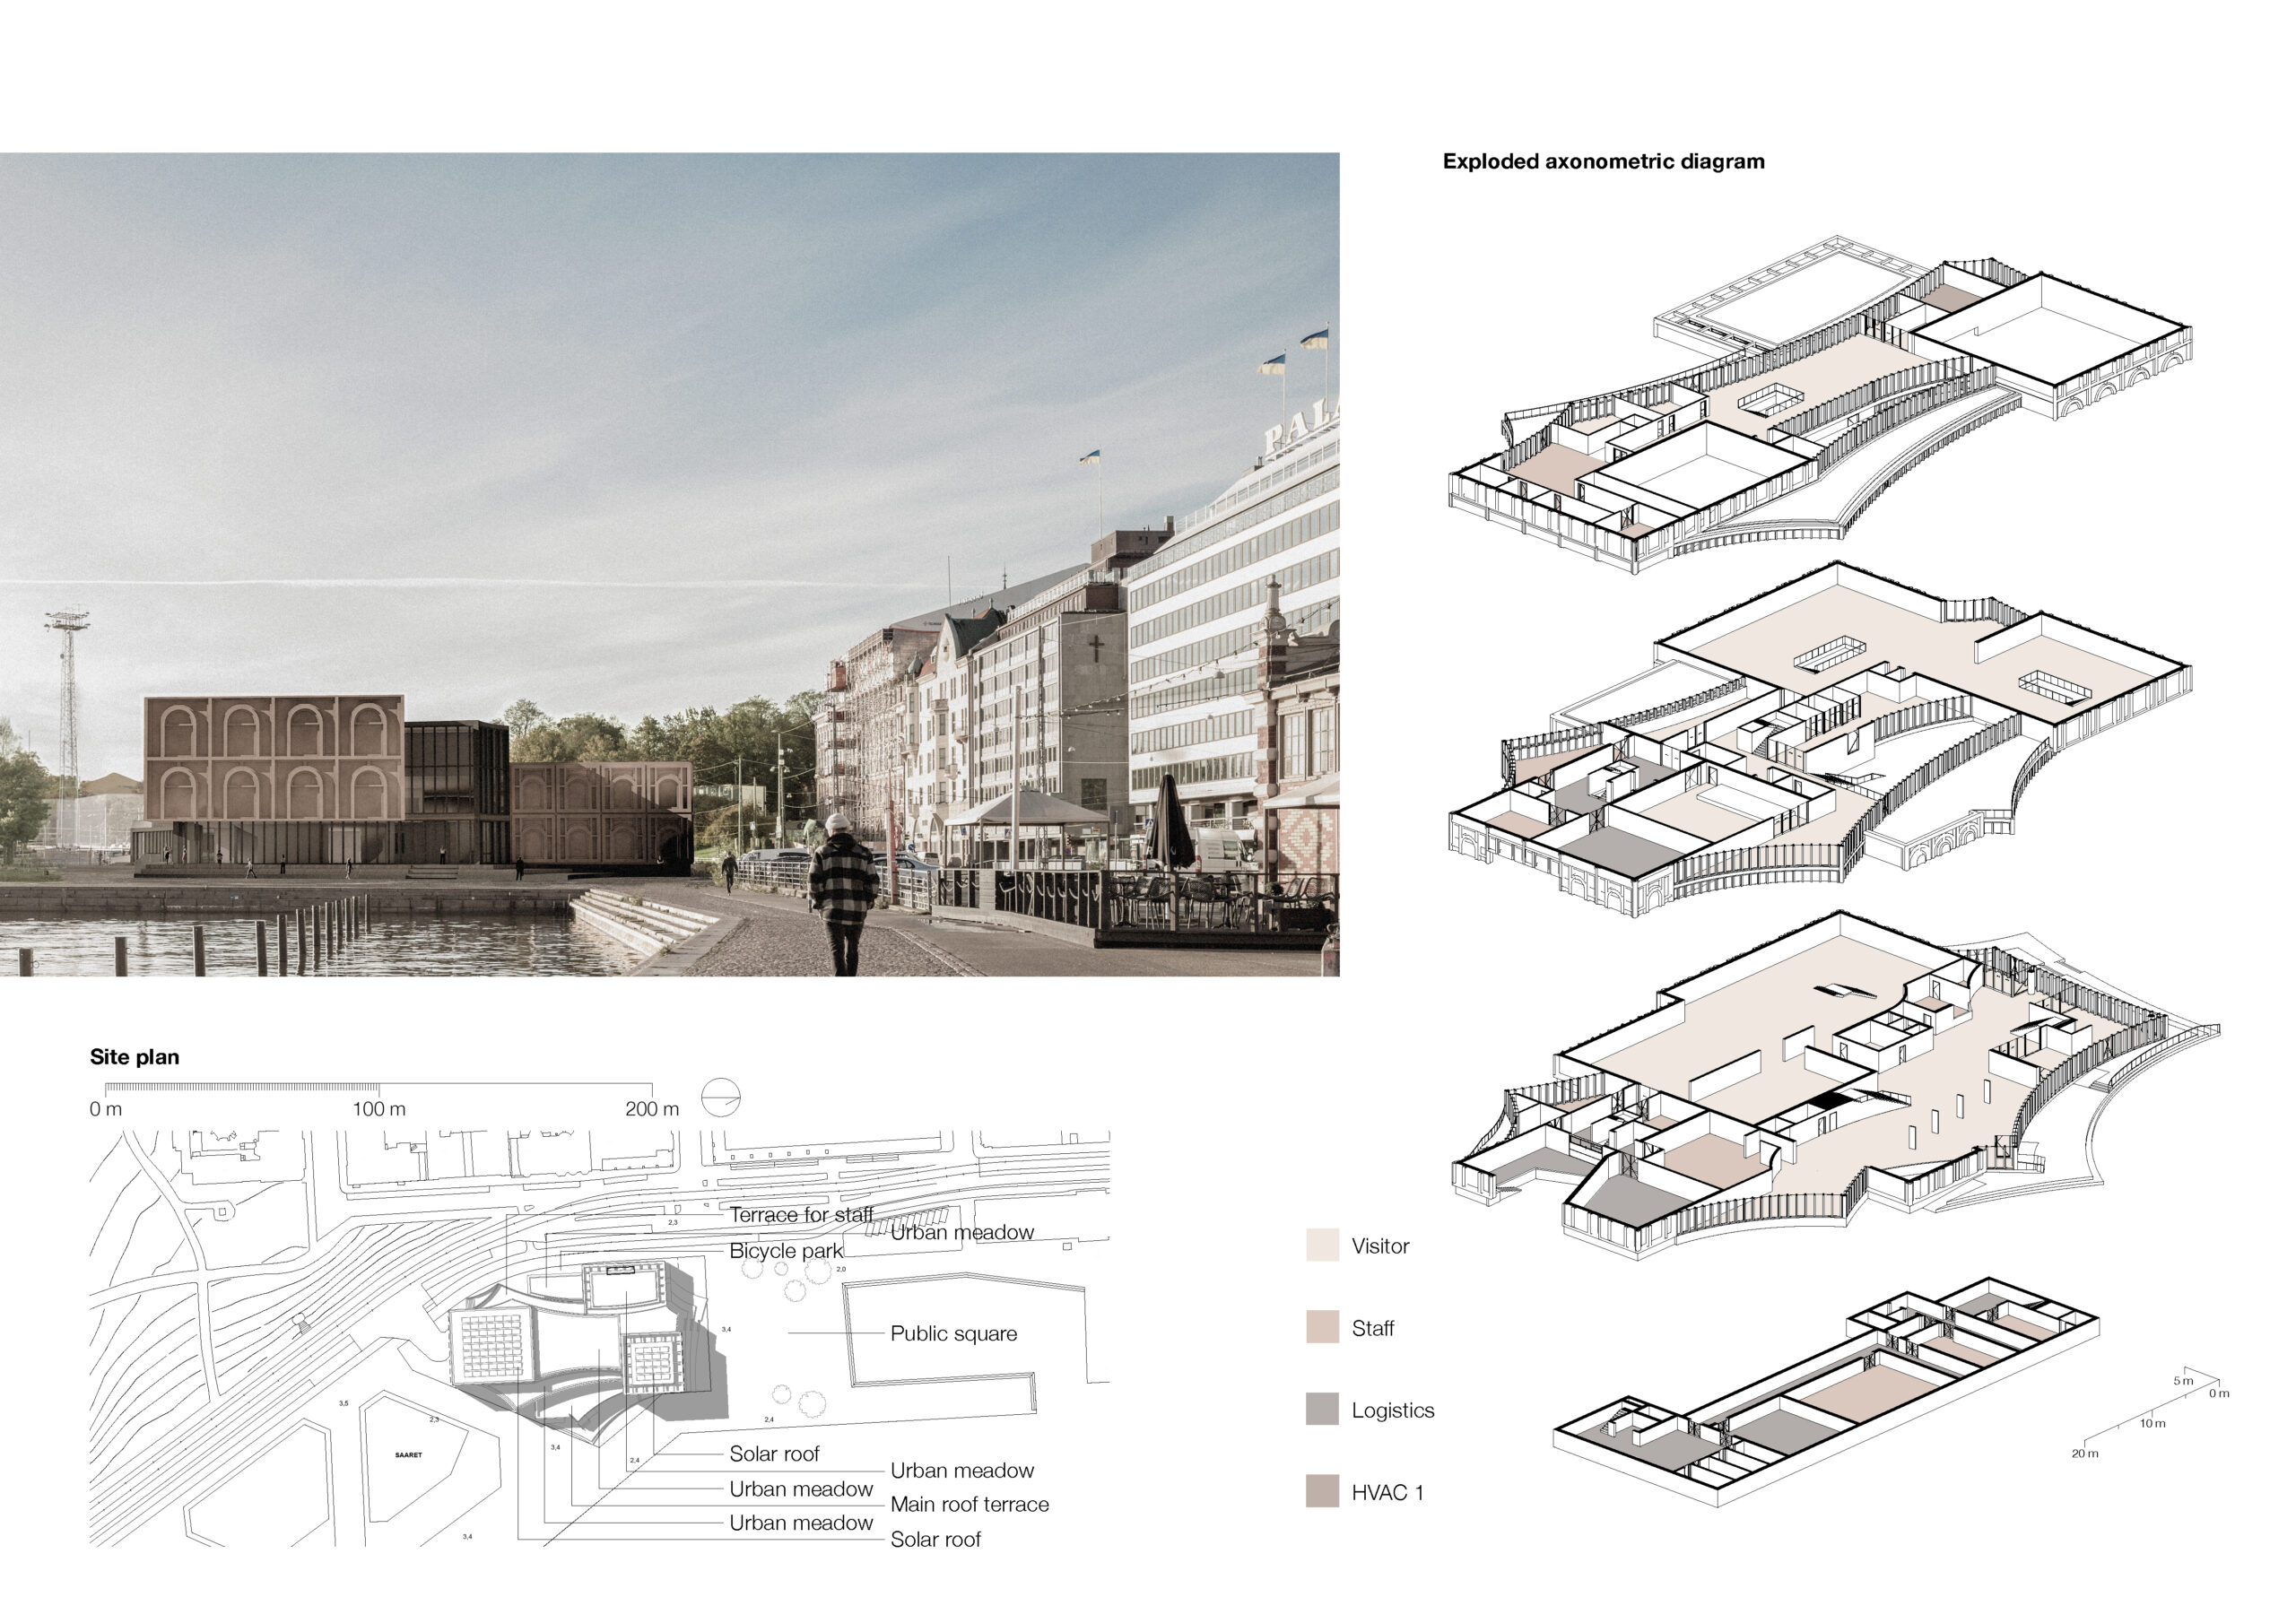Click the 200 m scale bar marker
The image size is (2296, 1623).
tap(651, 1108)
